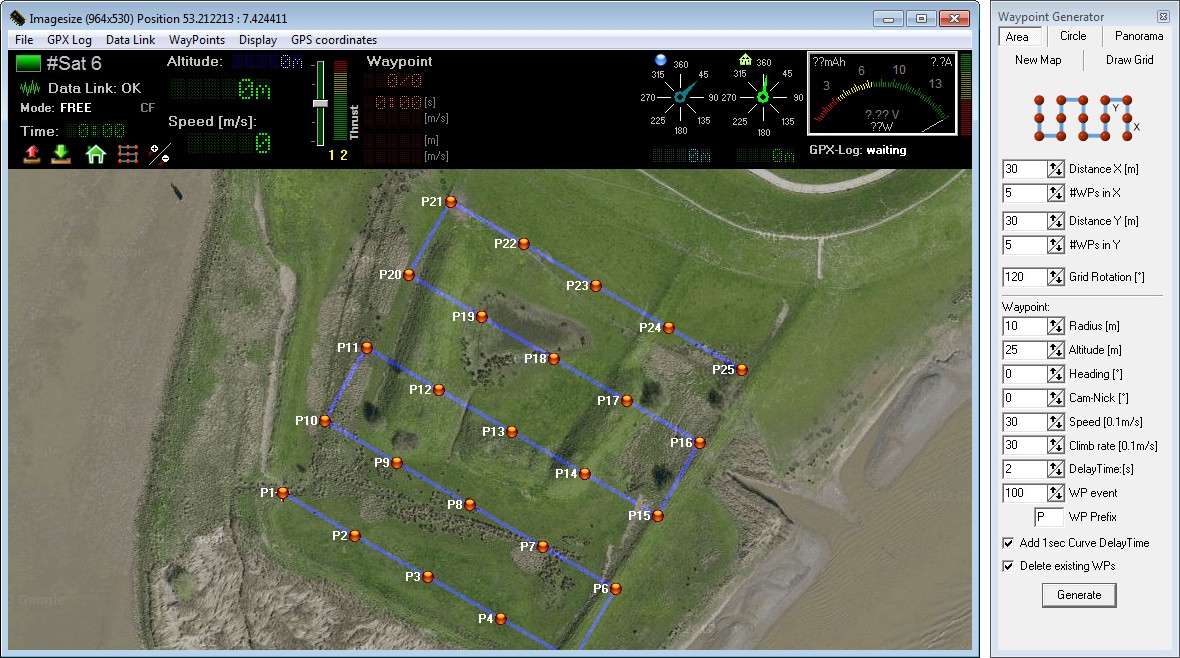Image resolution: width=1180 pixels, height=658 pixels.
Task: Open the GPX Log menu
Action: [69, 40]
